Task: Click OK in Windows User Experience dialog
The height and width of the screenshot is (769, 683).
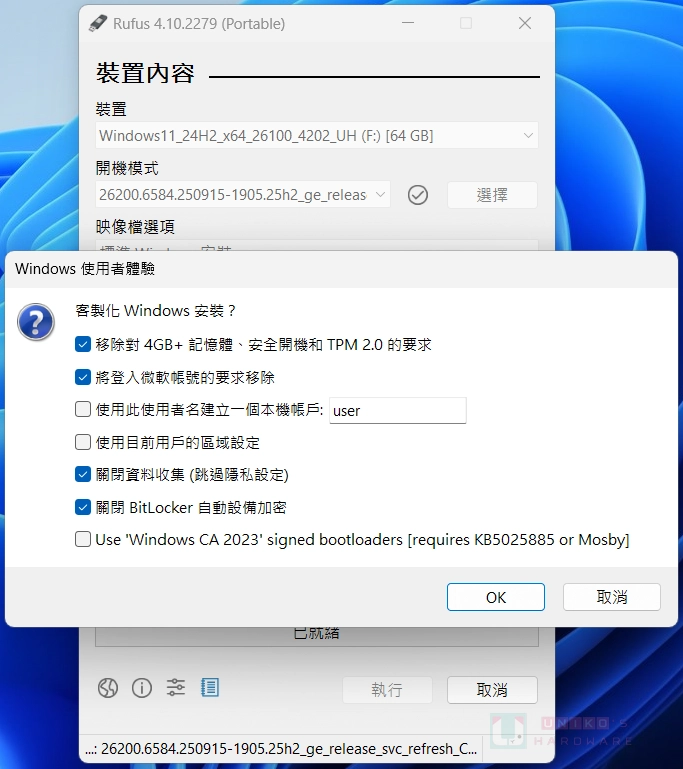Action: [496, 597]
